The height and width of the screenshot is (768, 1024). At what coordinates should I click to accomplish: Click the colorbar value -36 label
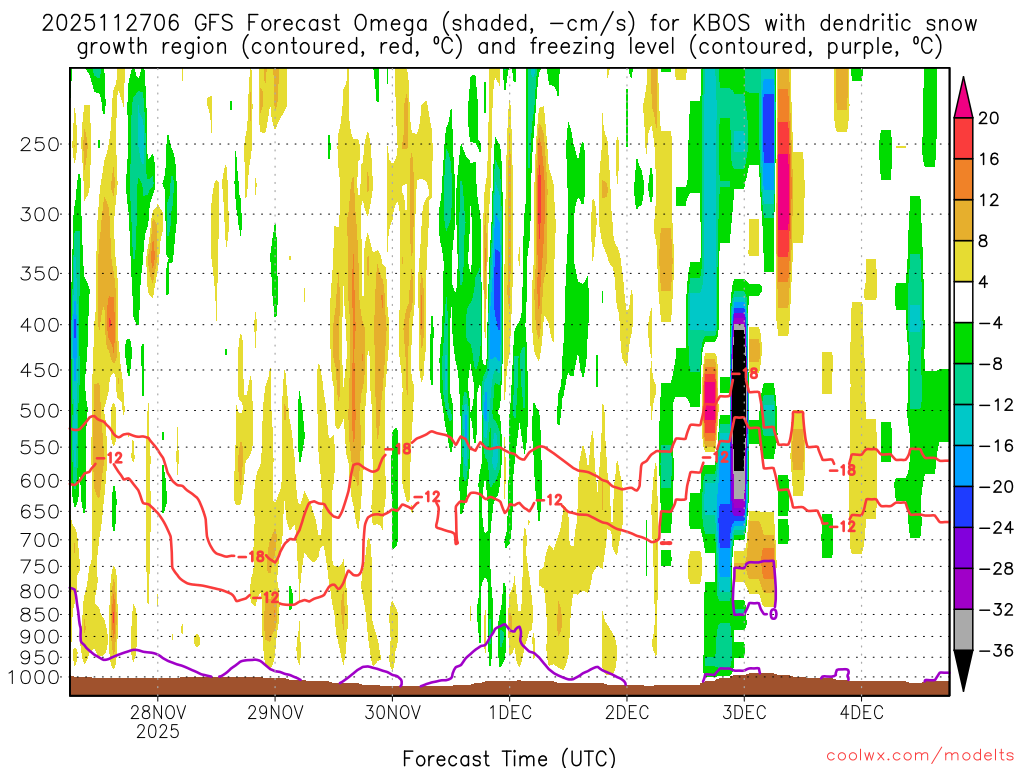[x=996, y=650]
